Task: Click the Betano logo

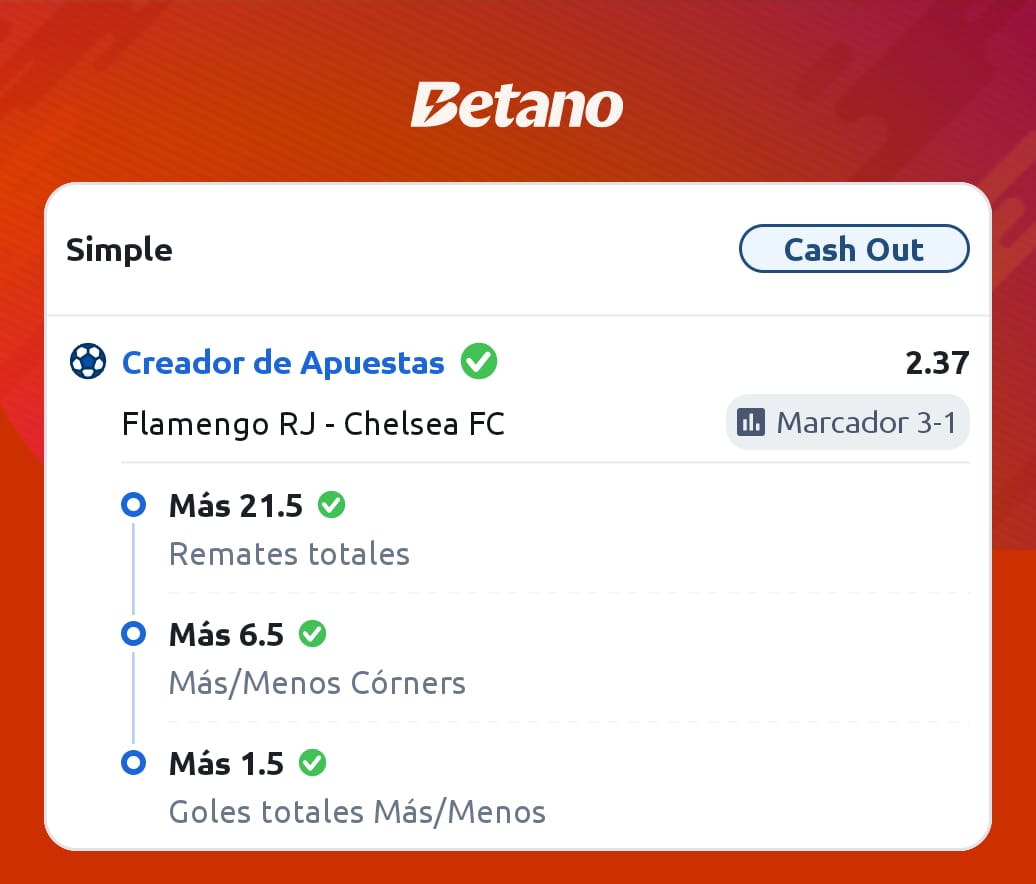Action: click(517, 104)
